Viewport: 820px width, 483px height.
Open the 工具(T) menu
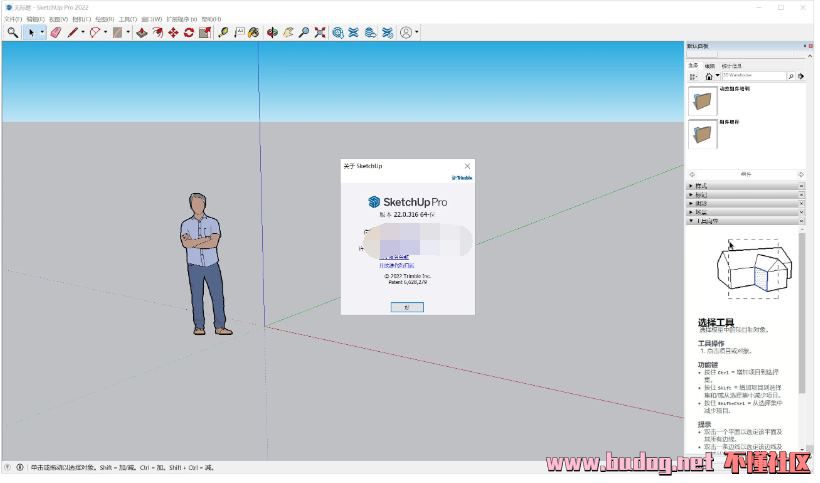pyautogui.click(x=128, y=19)
